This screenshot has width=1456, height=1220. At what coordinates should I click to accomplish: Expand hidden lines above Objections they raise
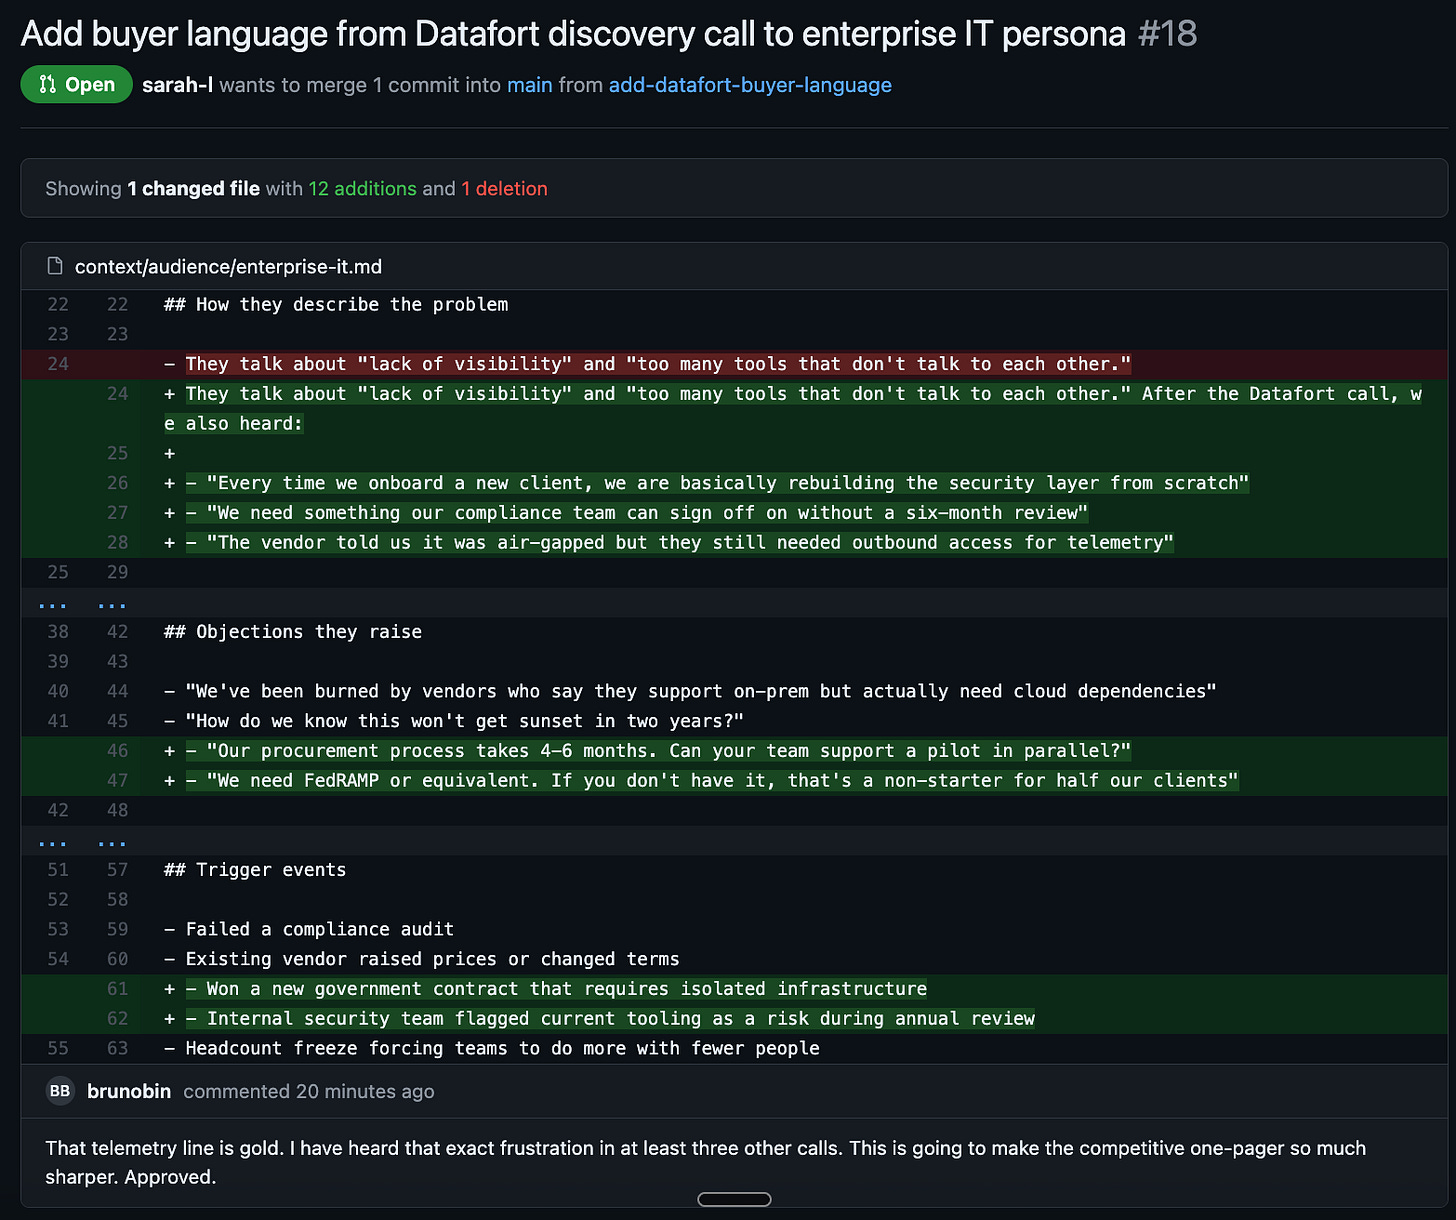click(x=80, y=603)
